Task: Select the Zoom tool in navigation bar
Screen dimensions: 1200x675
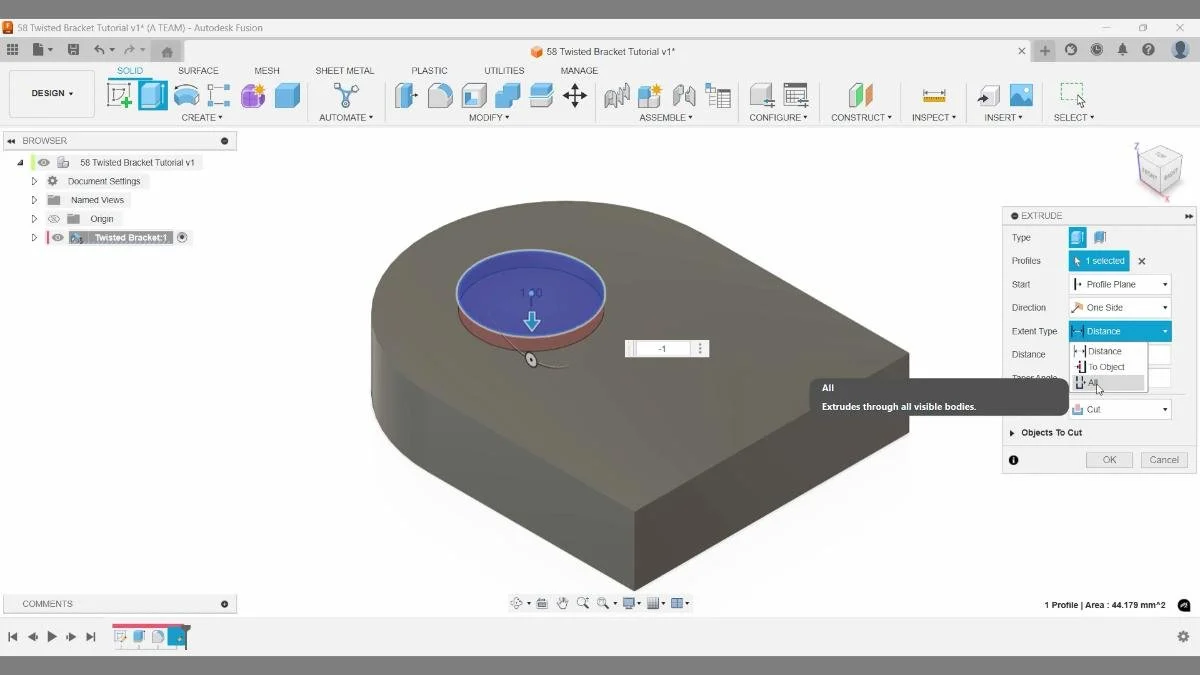Action: coord(583,602)
